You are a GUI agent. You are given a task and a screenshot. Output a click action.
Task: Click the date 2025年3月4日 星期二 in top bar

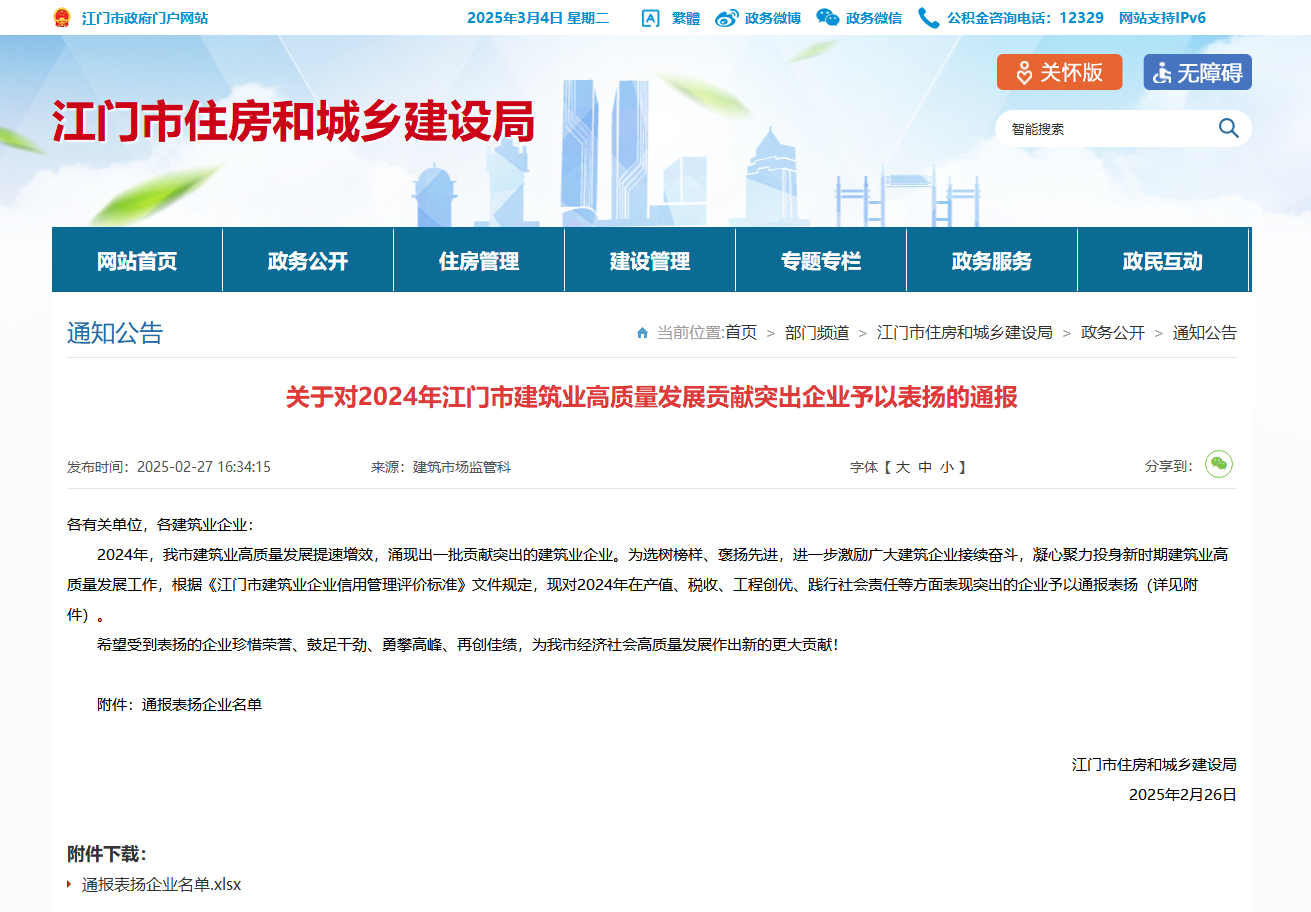tap(538, 18)
